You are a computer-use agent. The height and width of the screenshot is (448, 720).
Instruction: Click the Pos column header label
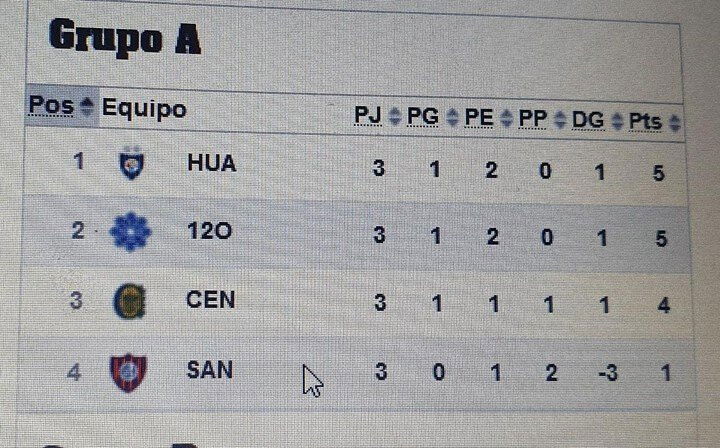click(x=51, y=105)
